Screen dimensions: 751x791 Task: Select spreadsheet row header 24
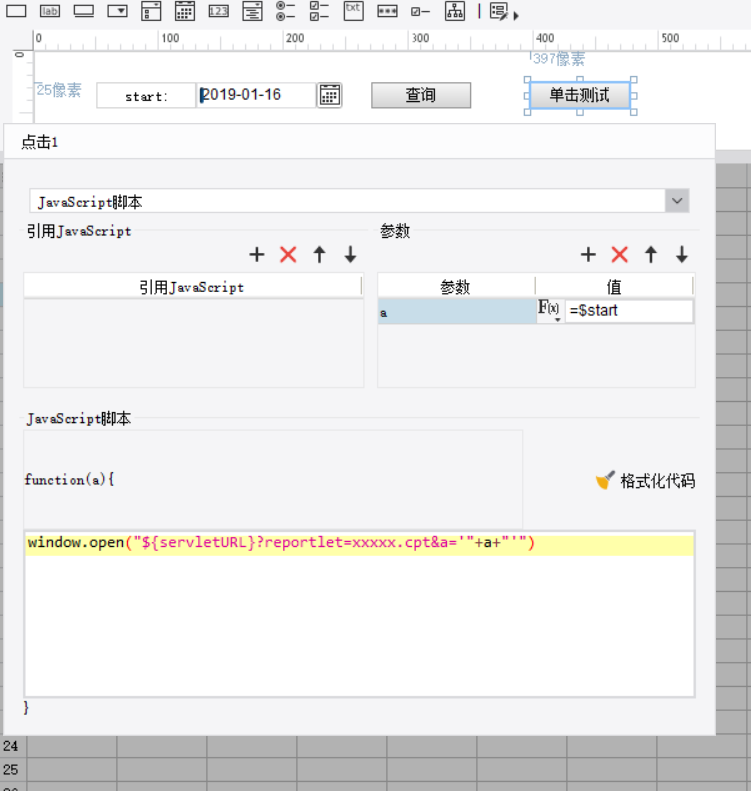coord(11,746)
